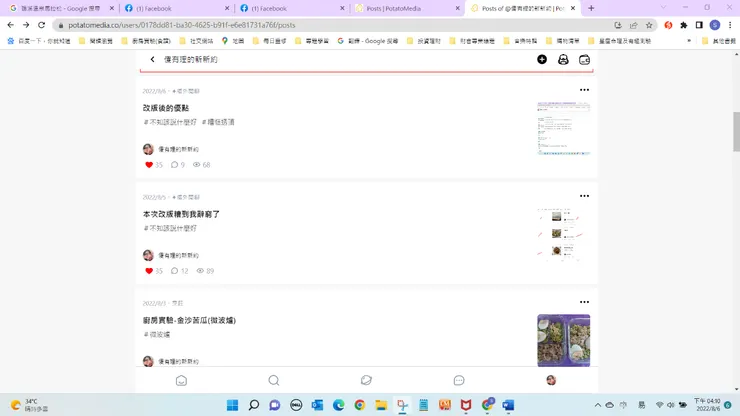Image resolution: width=740 pixels, height=416 pixels.
Task: Show more bookmarks chevron
Action: click(689, 41)
